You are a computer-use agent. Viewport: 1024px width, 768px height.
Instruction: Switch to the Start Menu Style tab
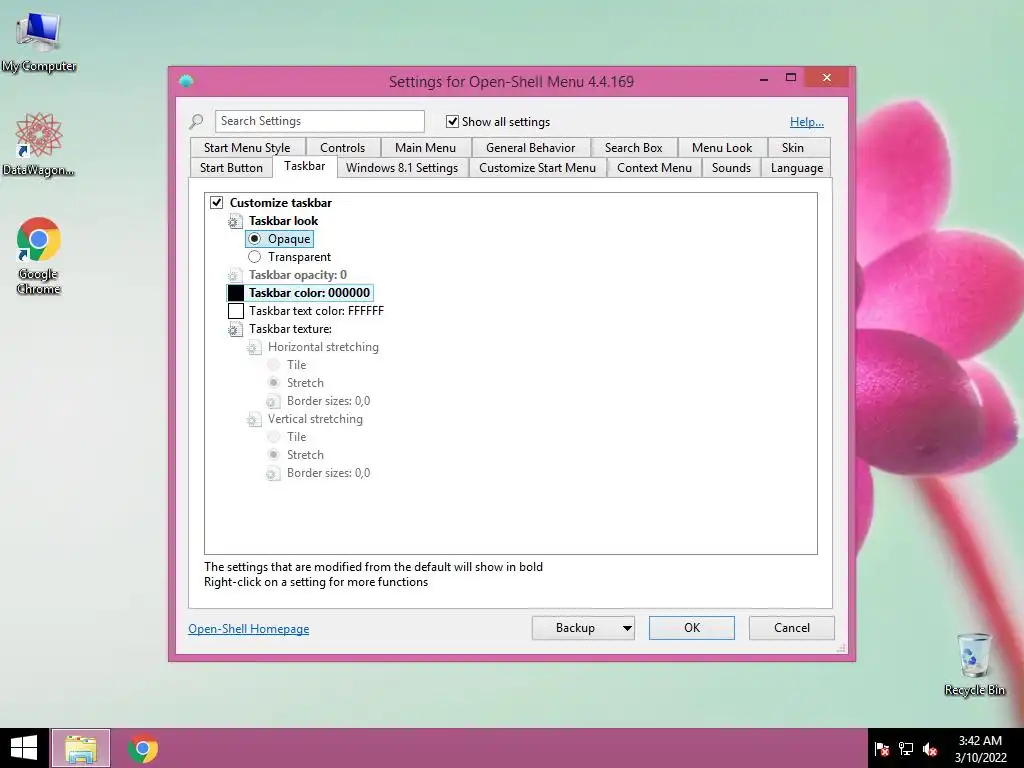point(247,148)
